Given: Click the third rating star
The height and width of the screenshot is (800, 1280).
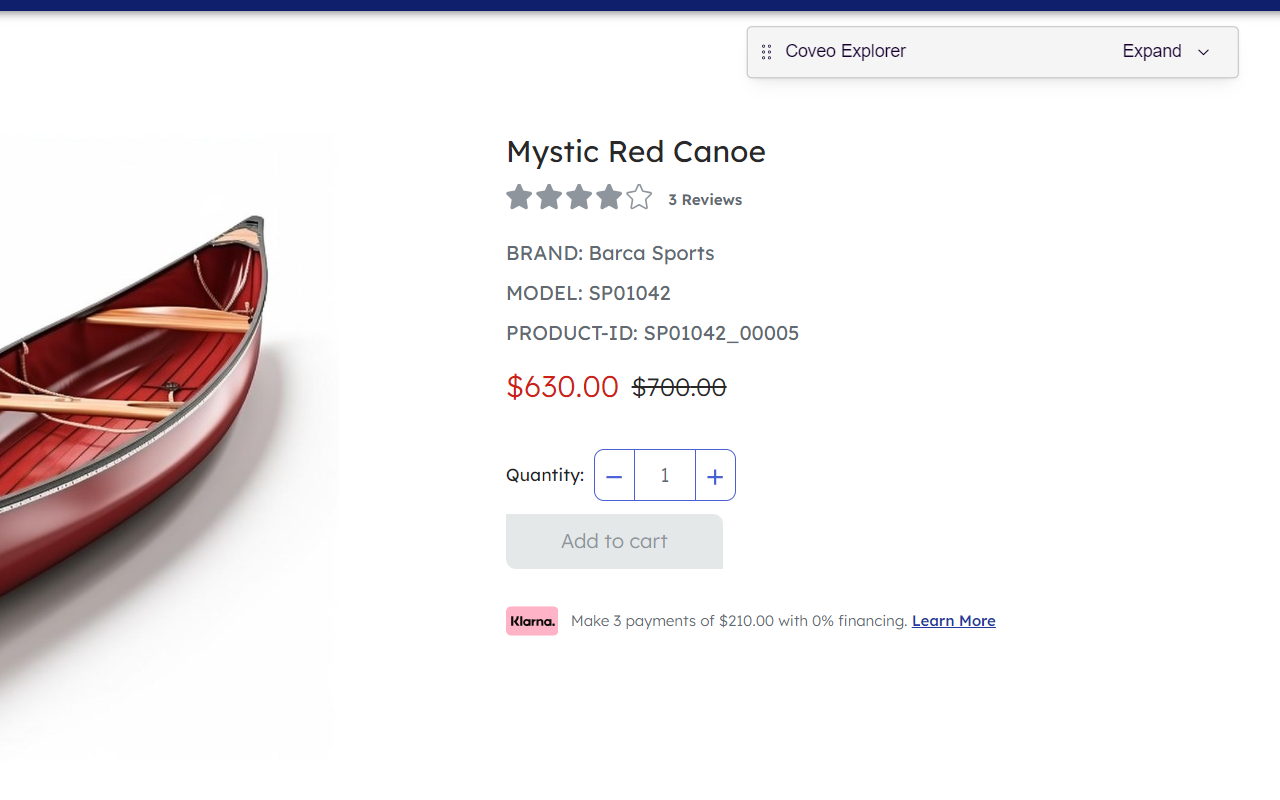Looking at the screenshot, I should pyautogui.click(x=579, y=197).
